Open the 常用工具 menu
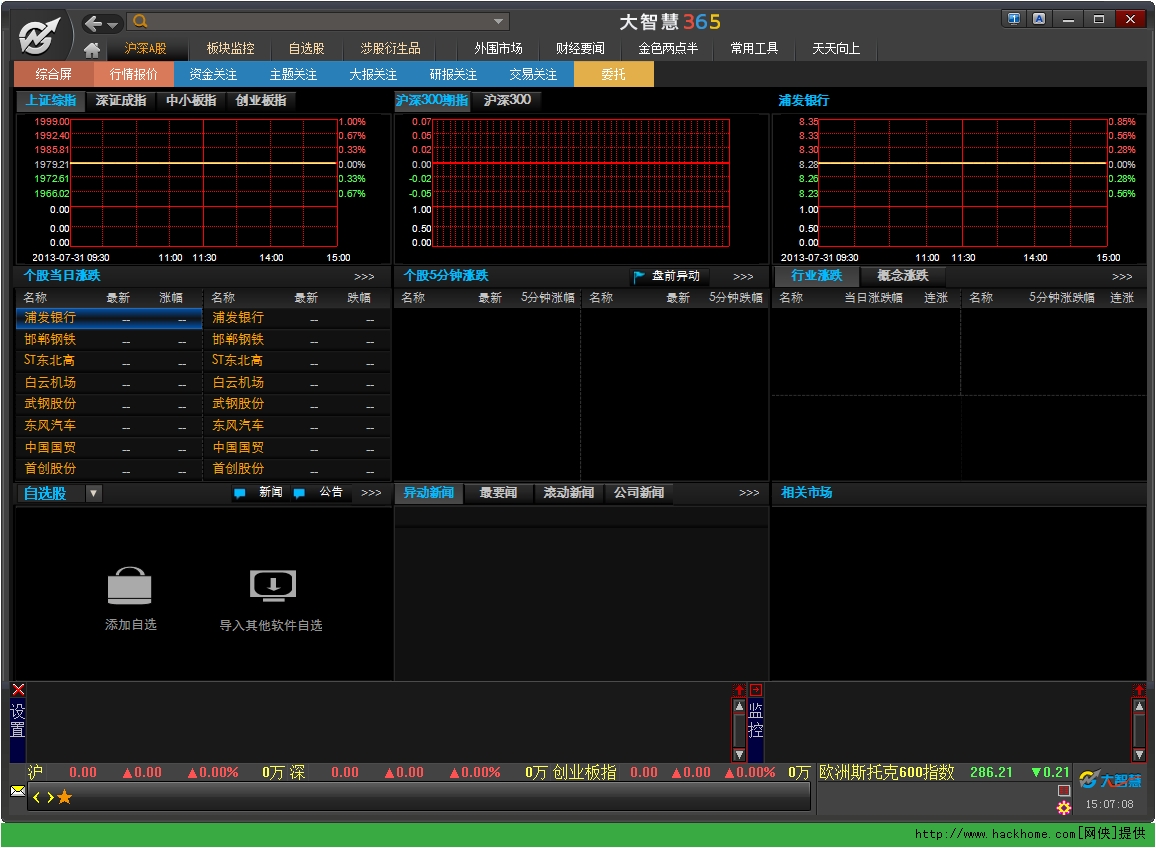This screenshot has width=1156, height=848. click(753, 49)
